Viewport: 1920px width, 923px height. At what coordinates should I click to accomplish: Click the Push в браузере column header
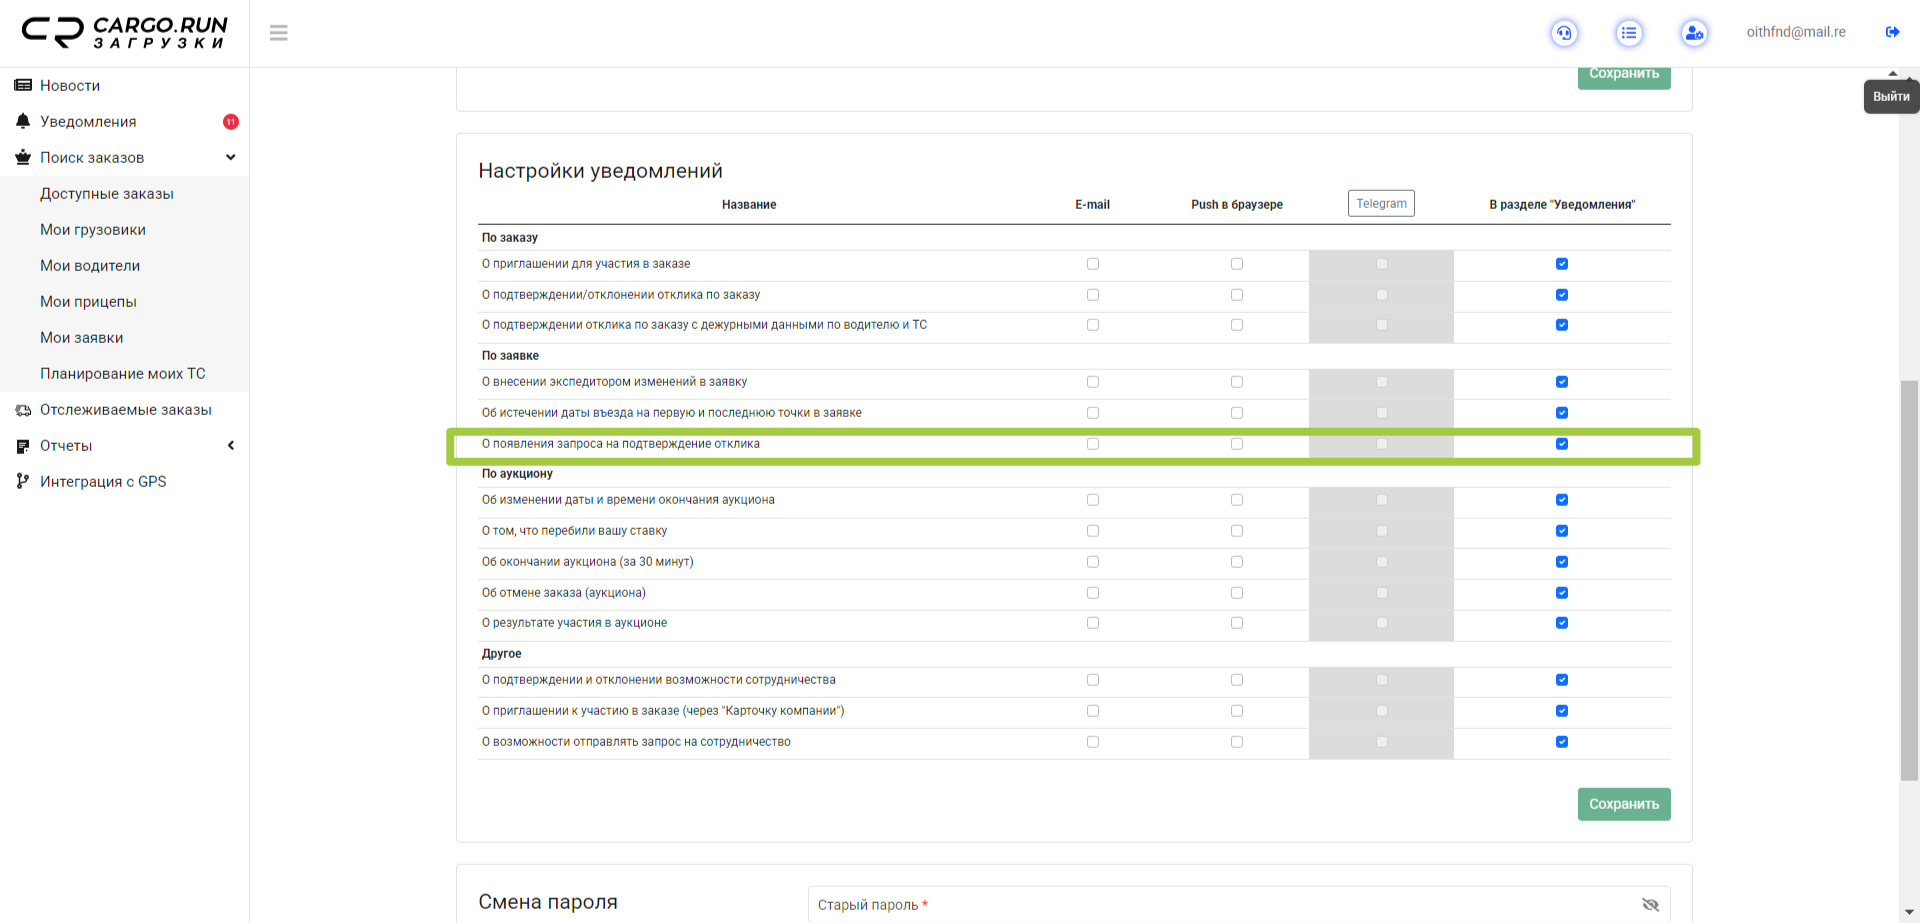pyautogui.click(x=1237, y=204)
